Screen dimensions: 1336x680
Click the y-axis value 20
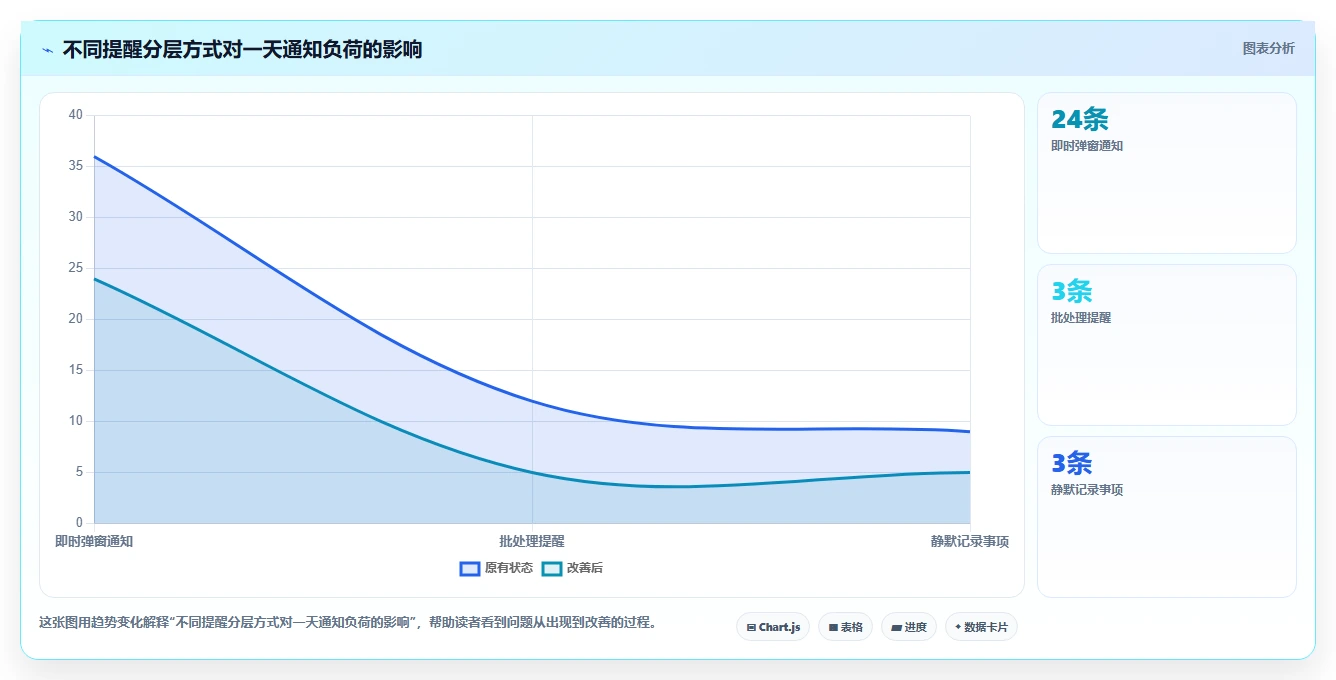(76, 319)
